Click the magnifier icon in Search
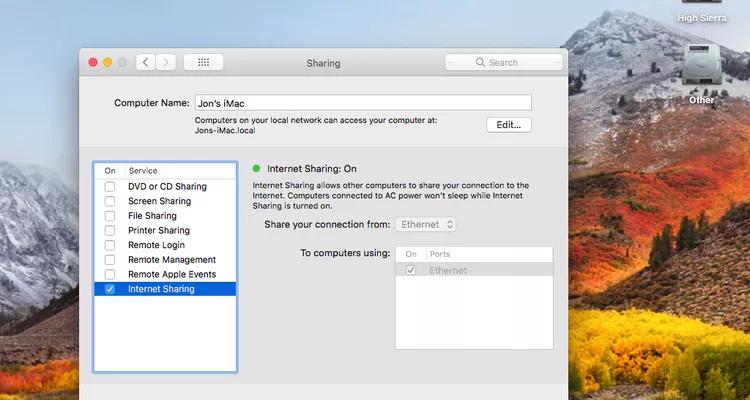The image size is (750, 400). (x=480, y=62)
